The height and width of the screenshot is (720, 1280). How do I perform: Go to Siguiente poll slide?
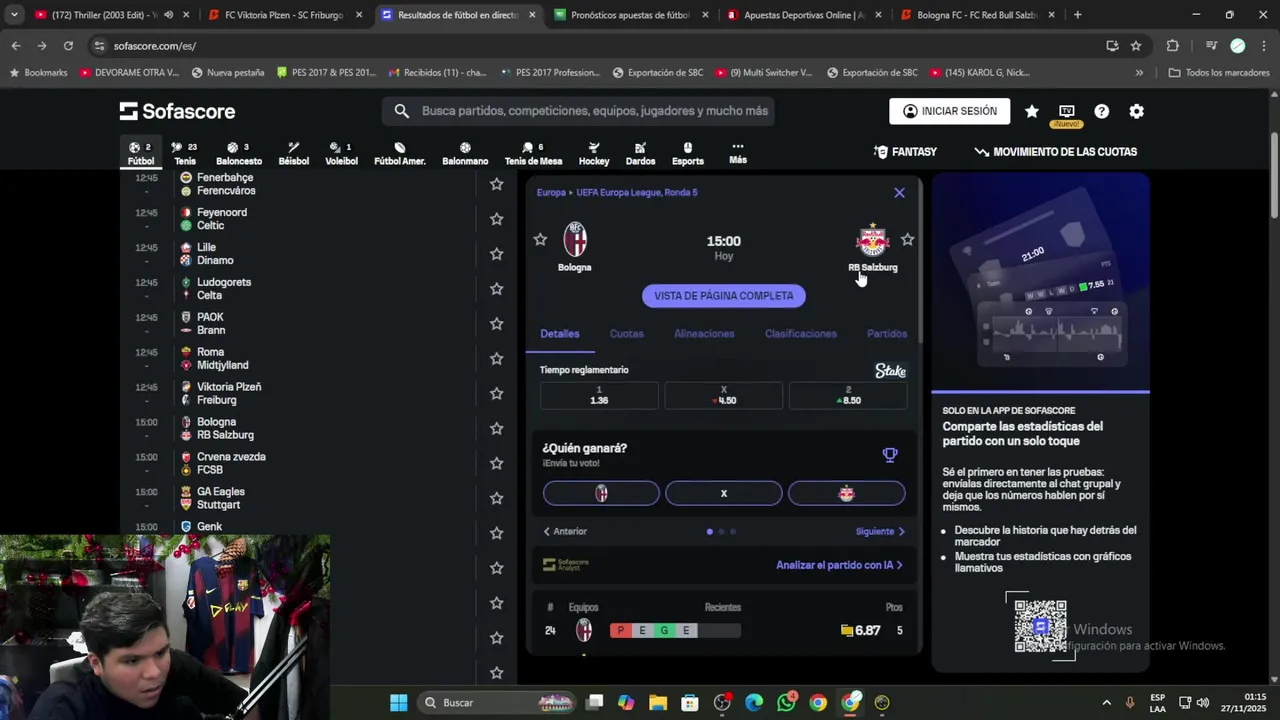[880, 531]
